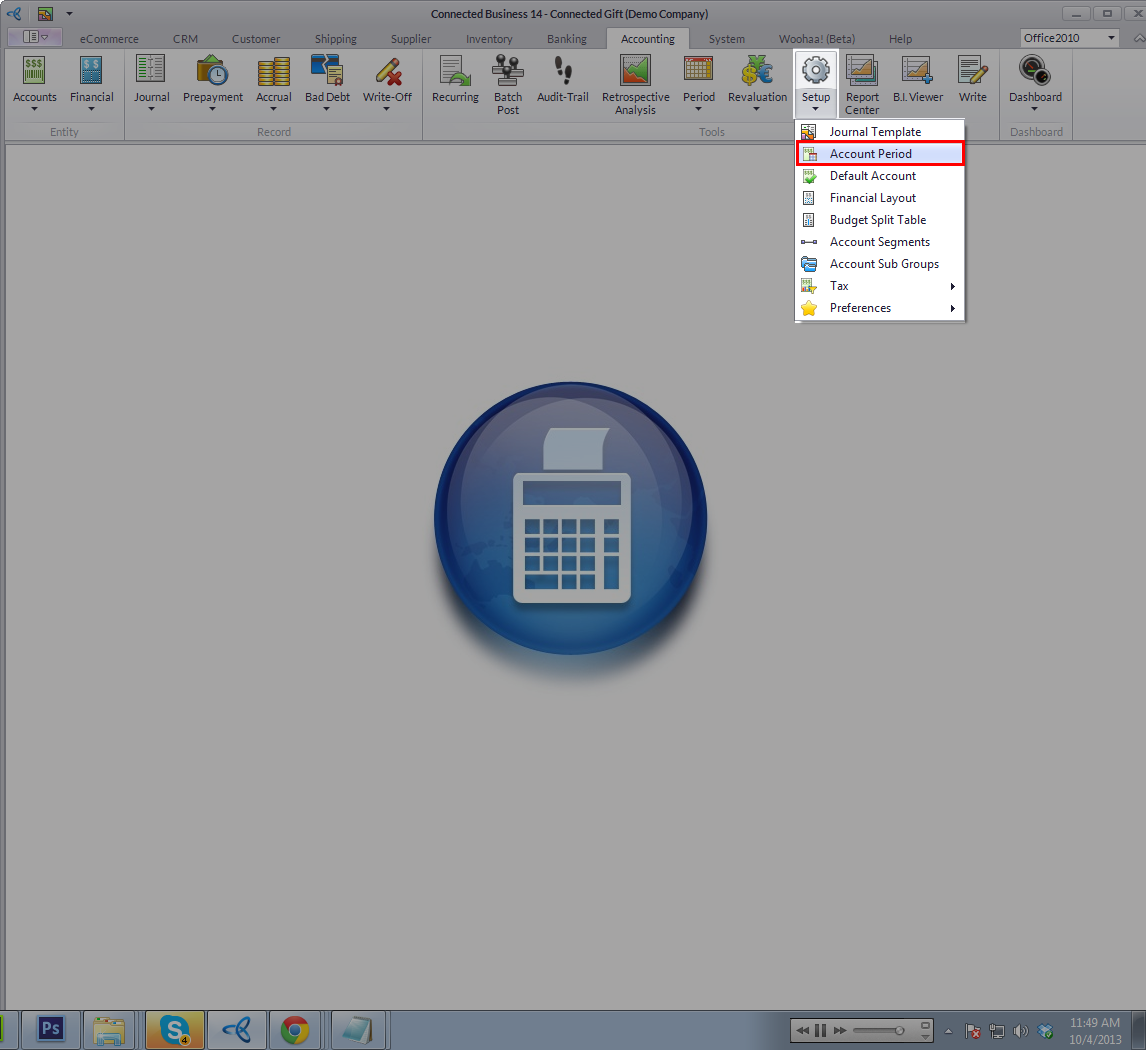Switch to the Banking tab

click(567, 39)
